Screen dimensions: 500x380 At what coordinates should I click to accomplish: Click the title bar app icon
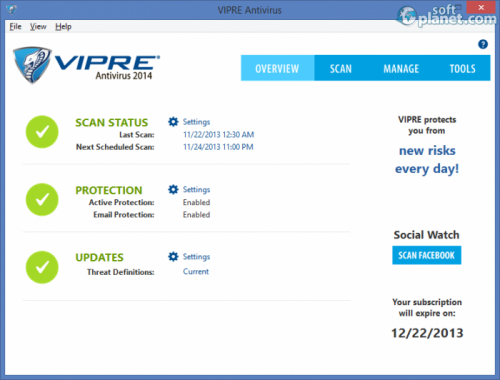12,9
